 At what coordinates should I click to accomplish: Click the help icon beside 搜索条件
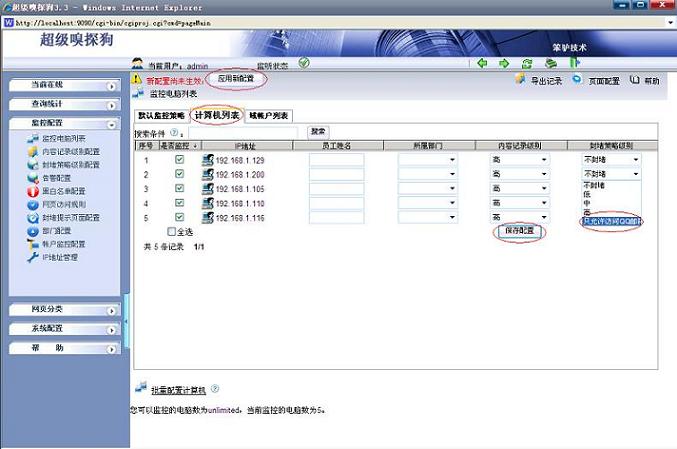[175, 131]
